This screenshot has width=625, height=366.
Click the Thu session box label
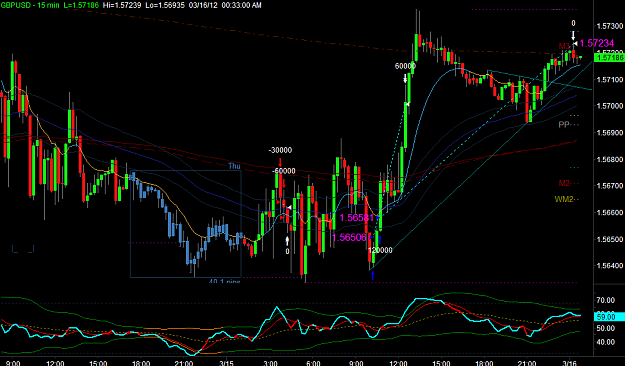coord(234,166)
